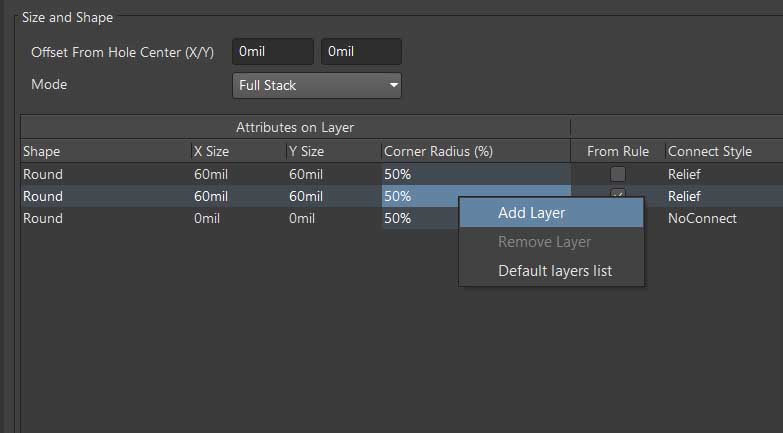The height and width of the screenshot is (433, 783).
Task: Select the NoConnect Connect Style cell
Action: (702, 218)
